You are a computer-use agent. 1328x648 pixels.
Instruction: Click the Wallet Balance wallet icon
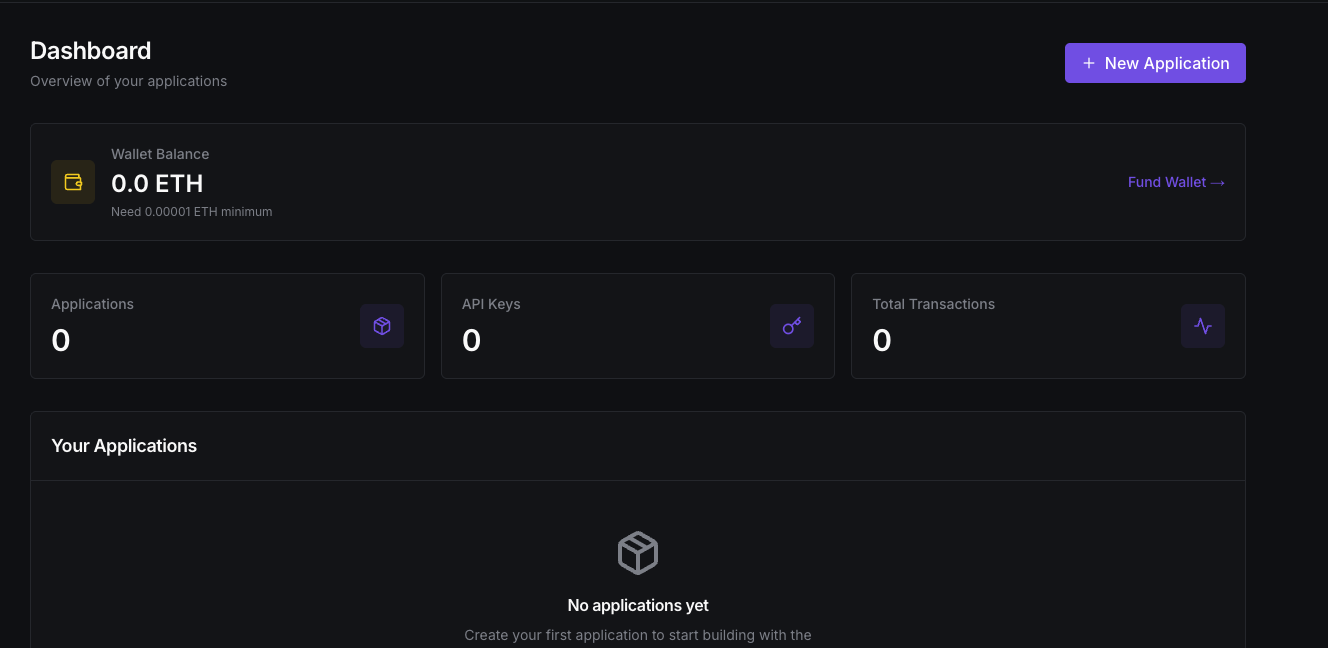point(72,182)
